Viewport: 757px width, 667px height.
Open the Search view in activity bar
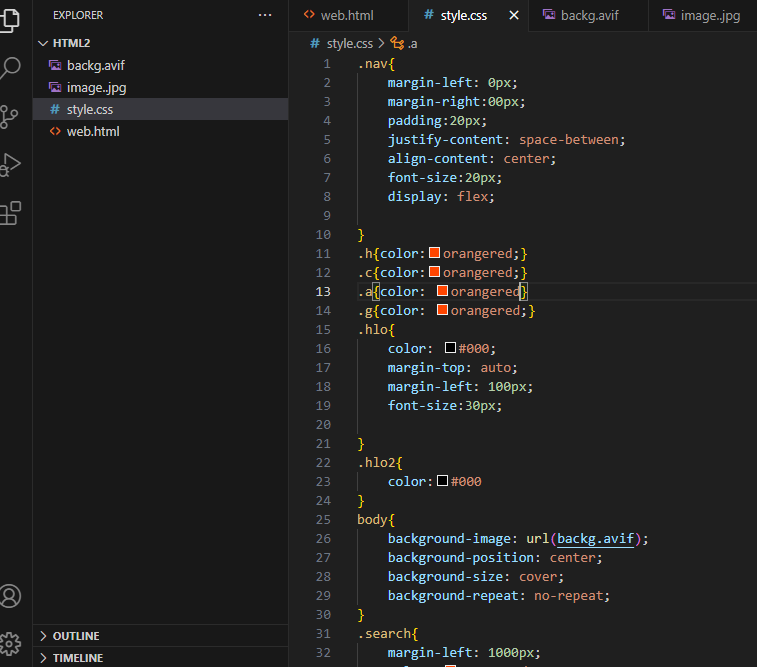pyautogui.click(x=10, y=68)
